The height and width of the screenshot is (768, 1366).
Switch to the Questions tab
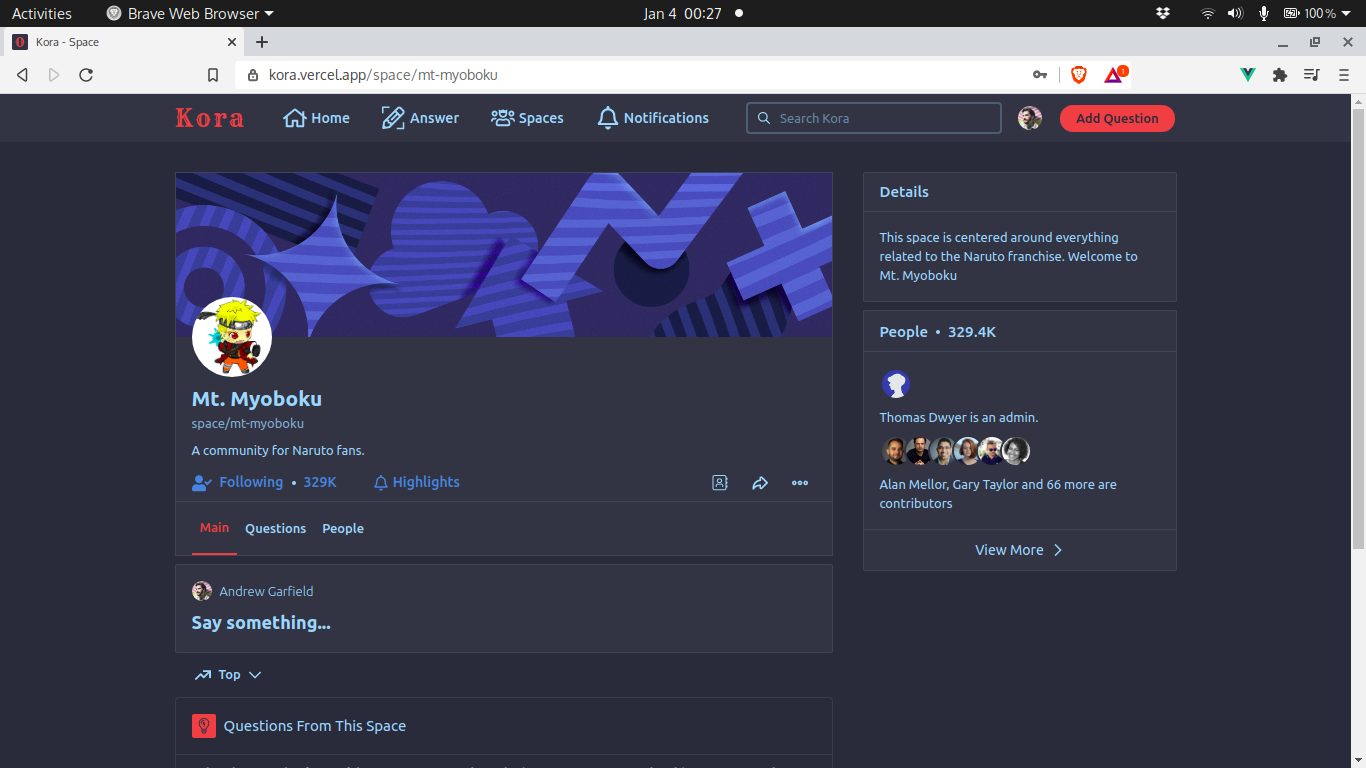click(275, 529)
